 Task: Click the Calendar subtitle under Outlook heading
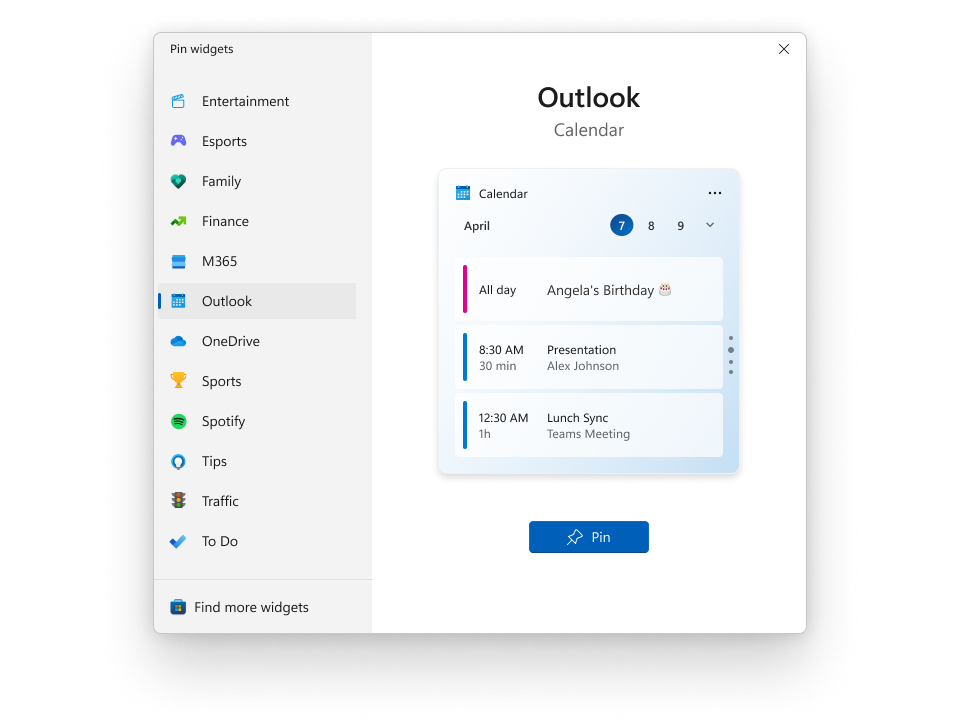[589, 130]
